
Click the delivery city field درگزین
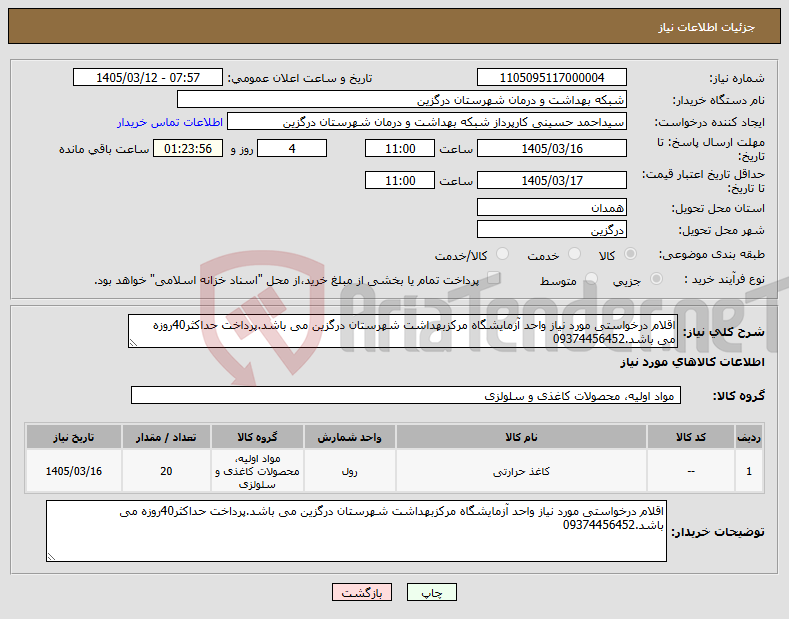(551, 229)
